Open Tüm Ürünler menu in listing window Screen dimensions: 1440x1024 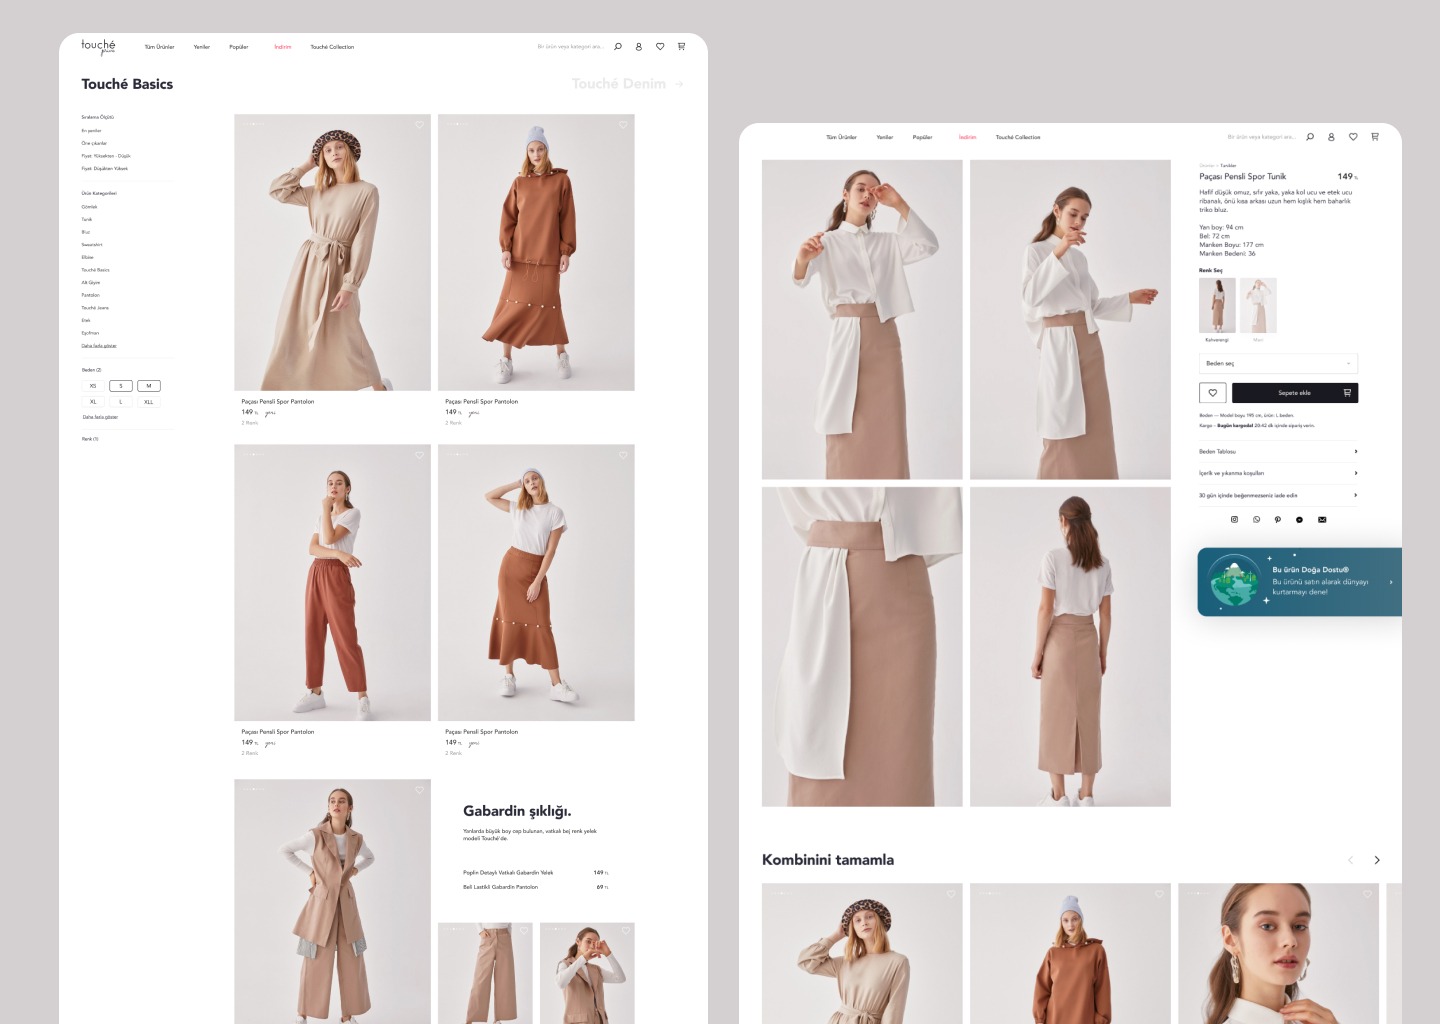click(x=159, y=47)
